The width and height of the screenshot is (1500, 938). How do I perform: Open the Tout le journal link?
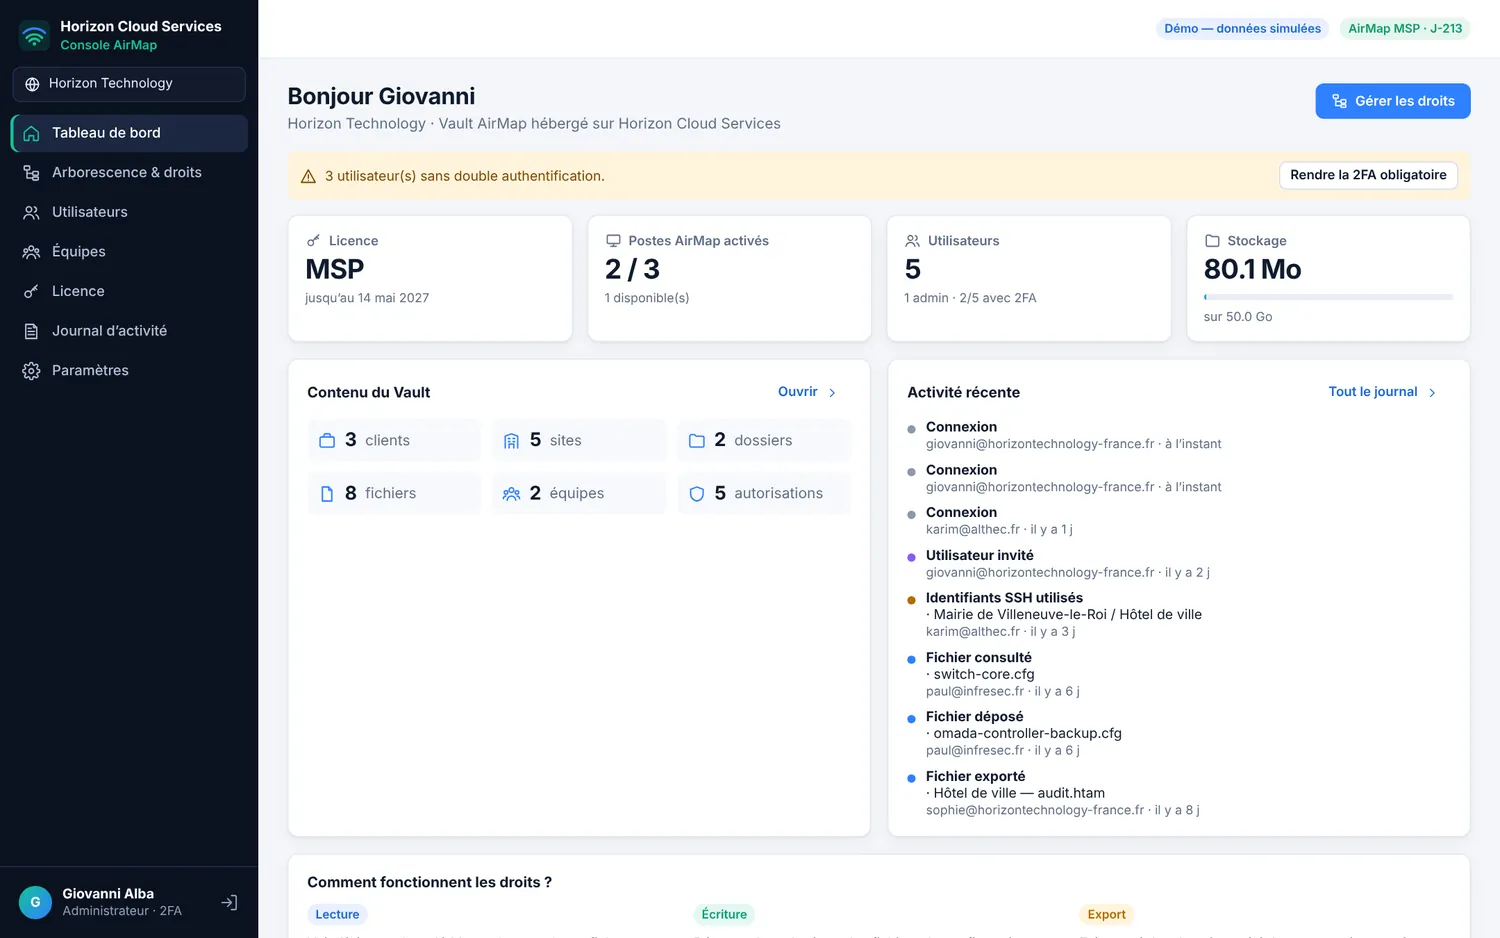[1383, 392]
